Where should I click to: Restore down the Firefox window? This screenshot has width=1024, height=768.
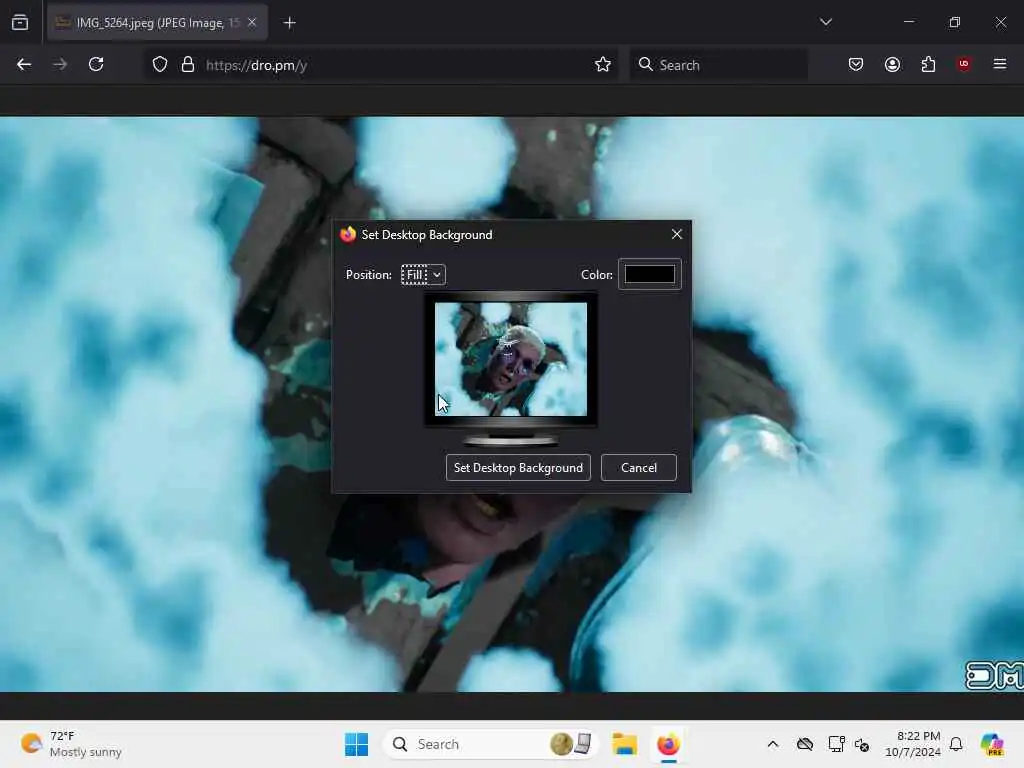[x=955, y=22]
